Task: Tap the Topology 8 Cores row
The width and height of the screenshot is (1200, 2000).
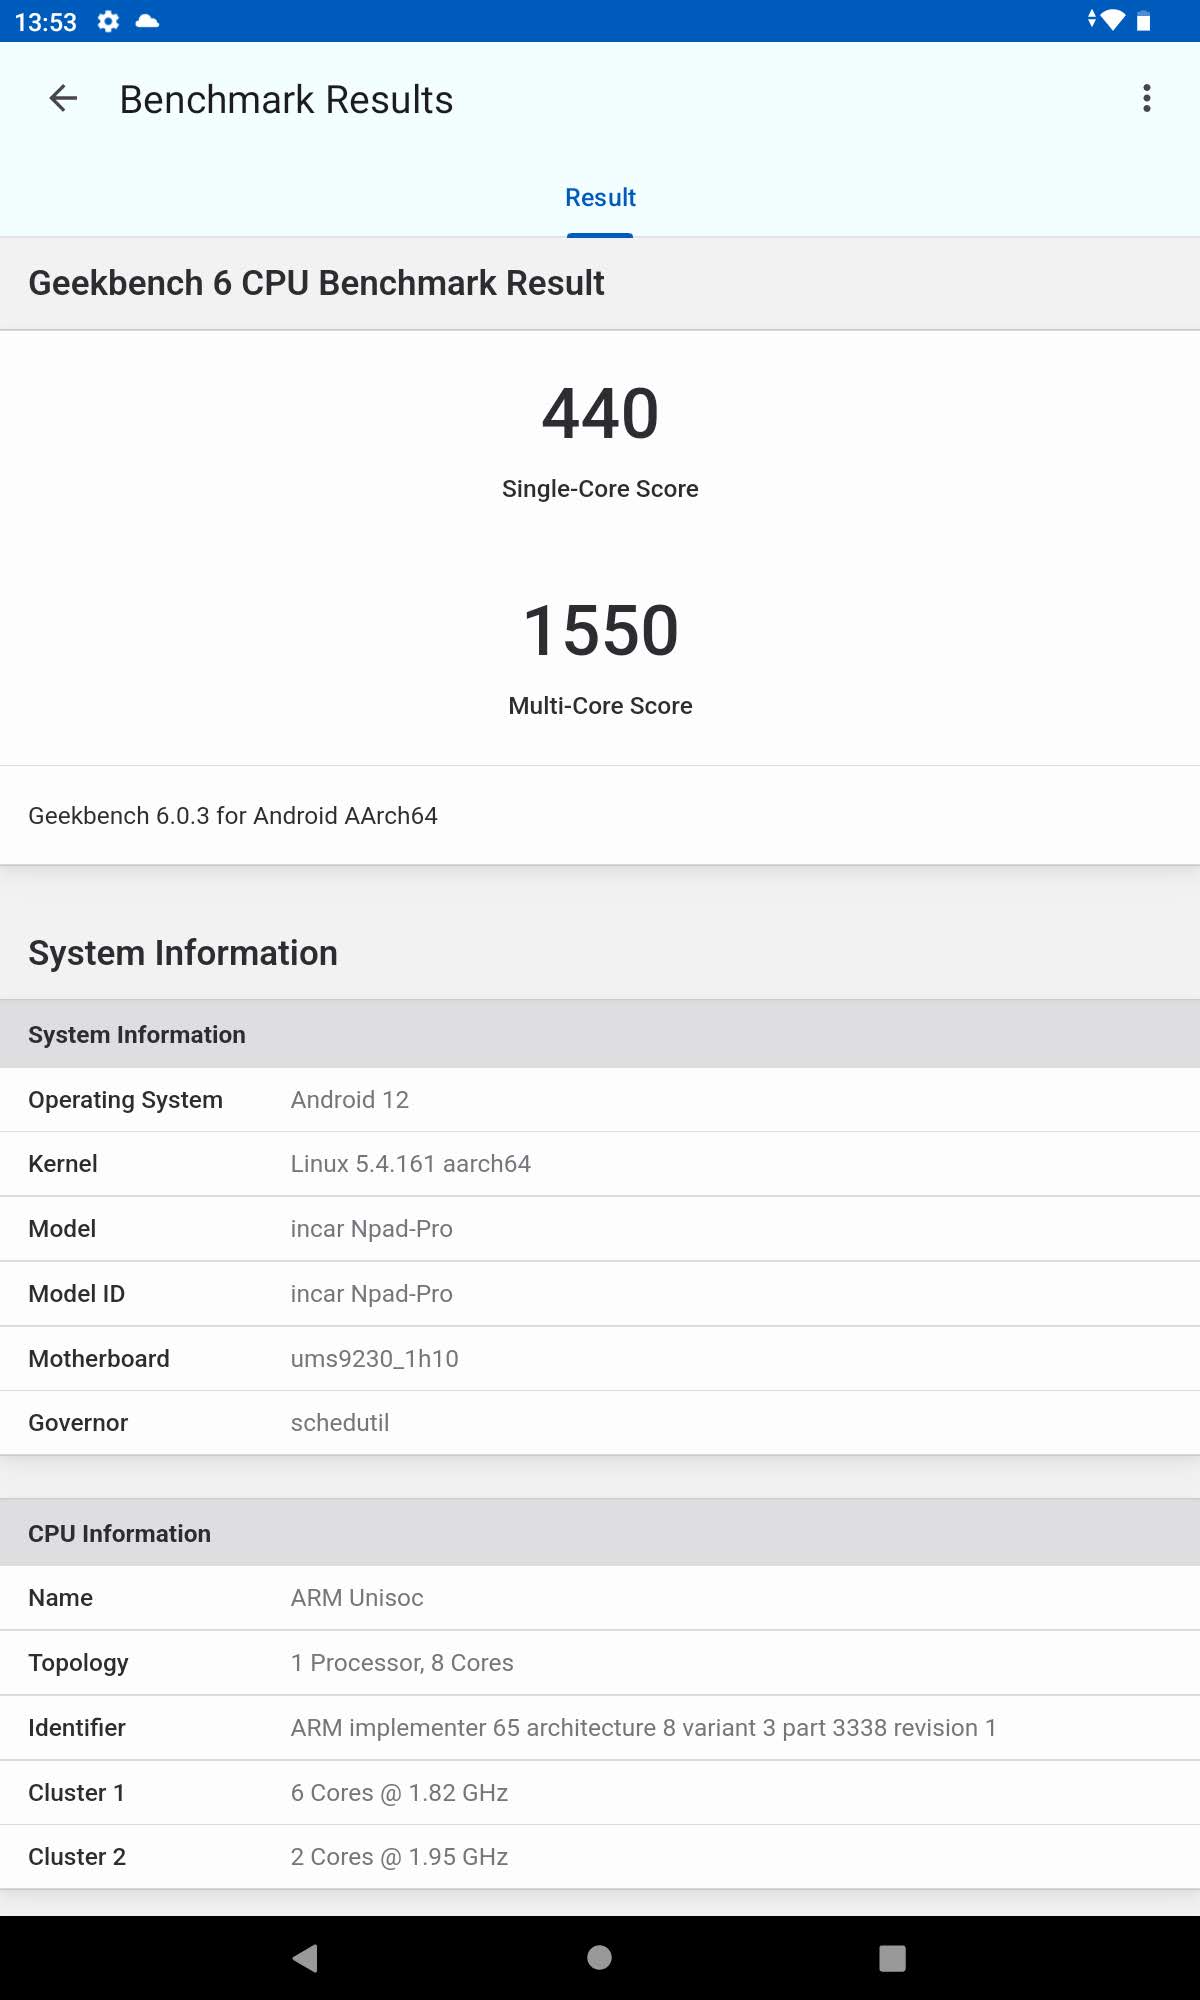Action: [600, 1663]
